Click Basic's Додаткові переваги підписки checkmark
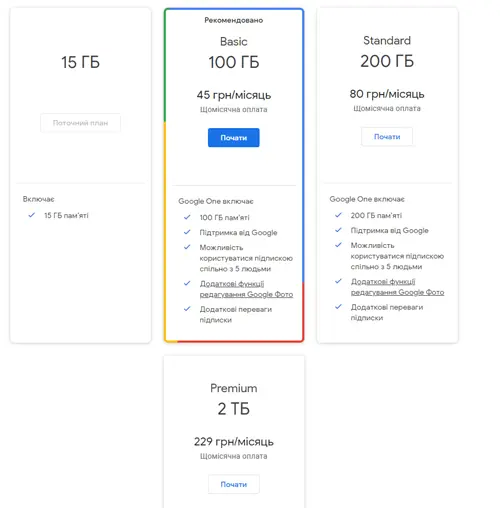Viewport: 500px width, 508px height. (x=187, y=309)
